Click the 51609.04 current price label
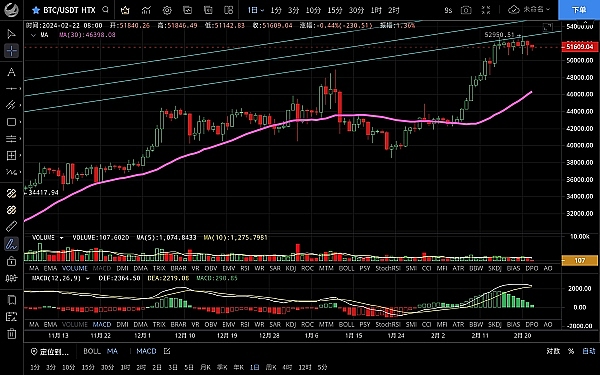 [579, 47]
